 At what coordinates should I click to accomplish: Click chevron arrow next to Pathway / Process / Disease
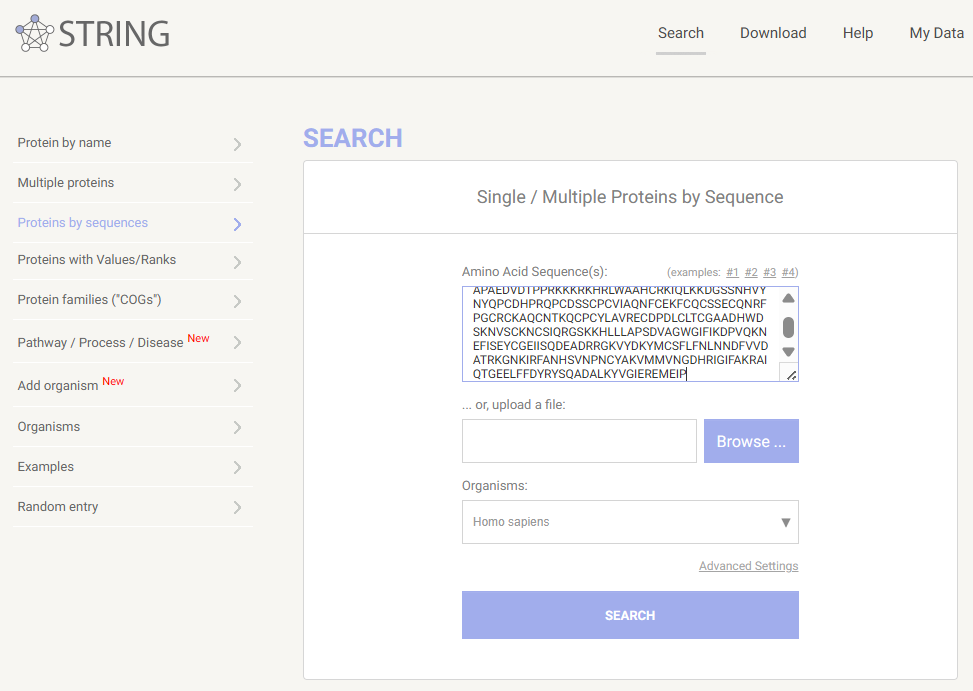[237, 342]
